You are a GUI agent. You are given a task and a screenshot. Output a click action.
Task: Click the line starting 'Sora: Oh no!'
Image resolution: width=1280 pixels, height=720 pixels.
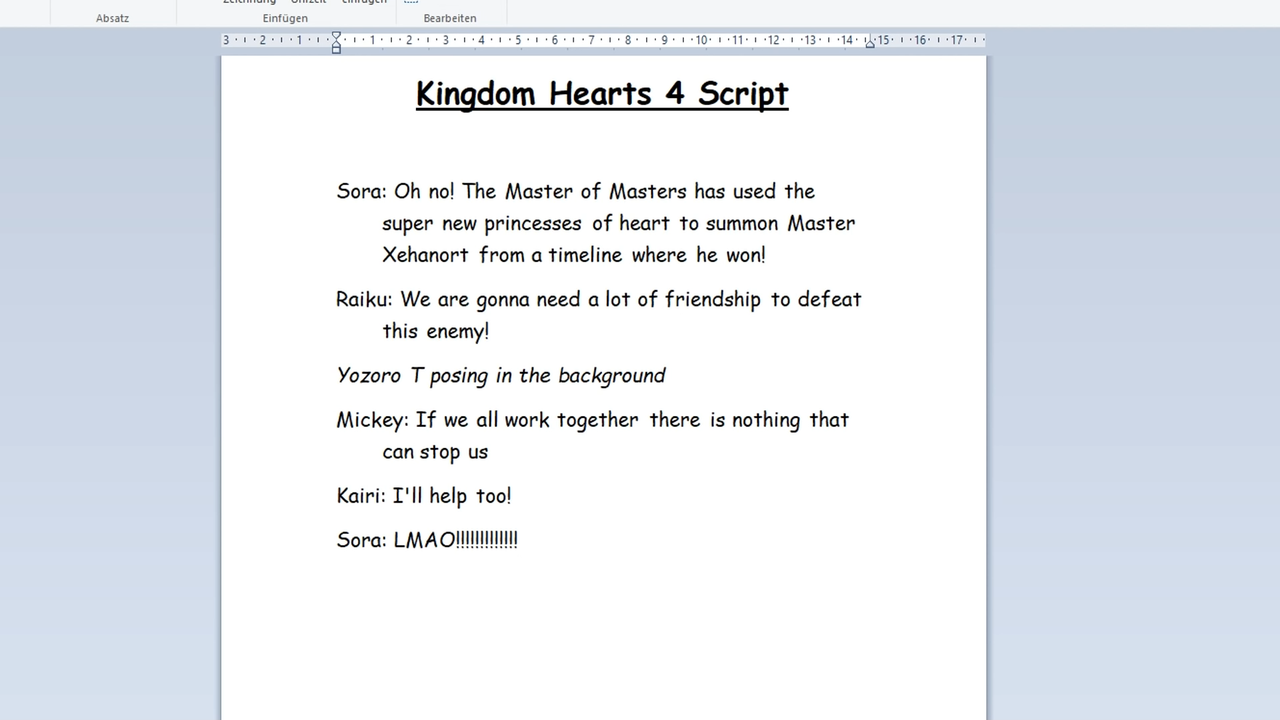[x=576, y=191]
